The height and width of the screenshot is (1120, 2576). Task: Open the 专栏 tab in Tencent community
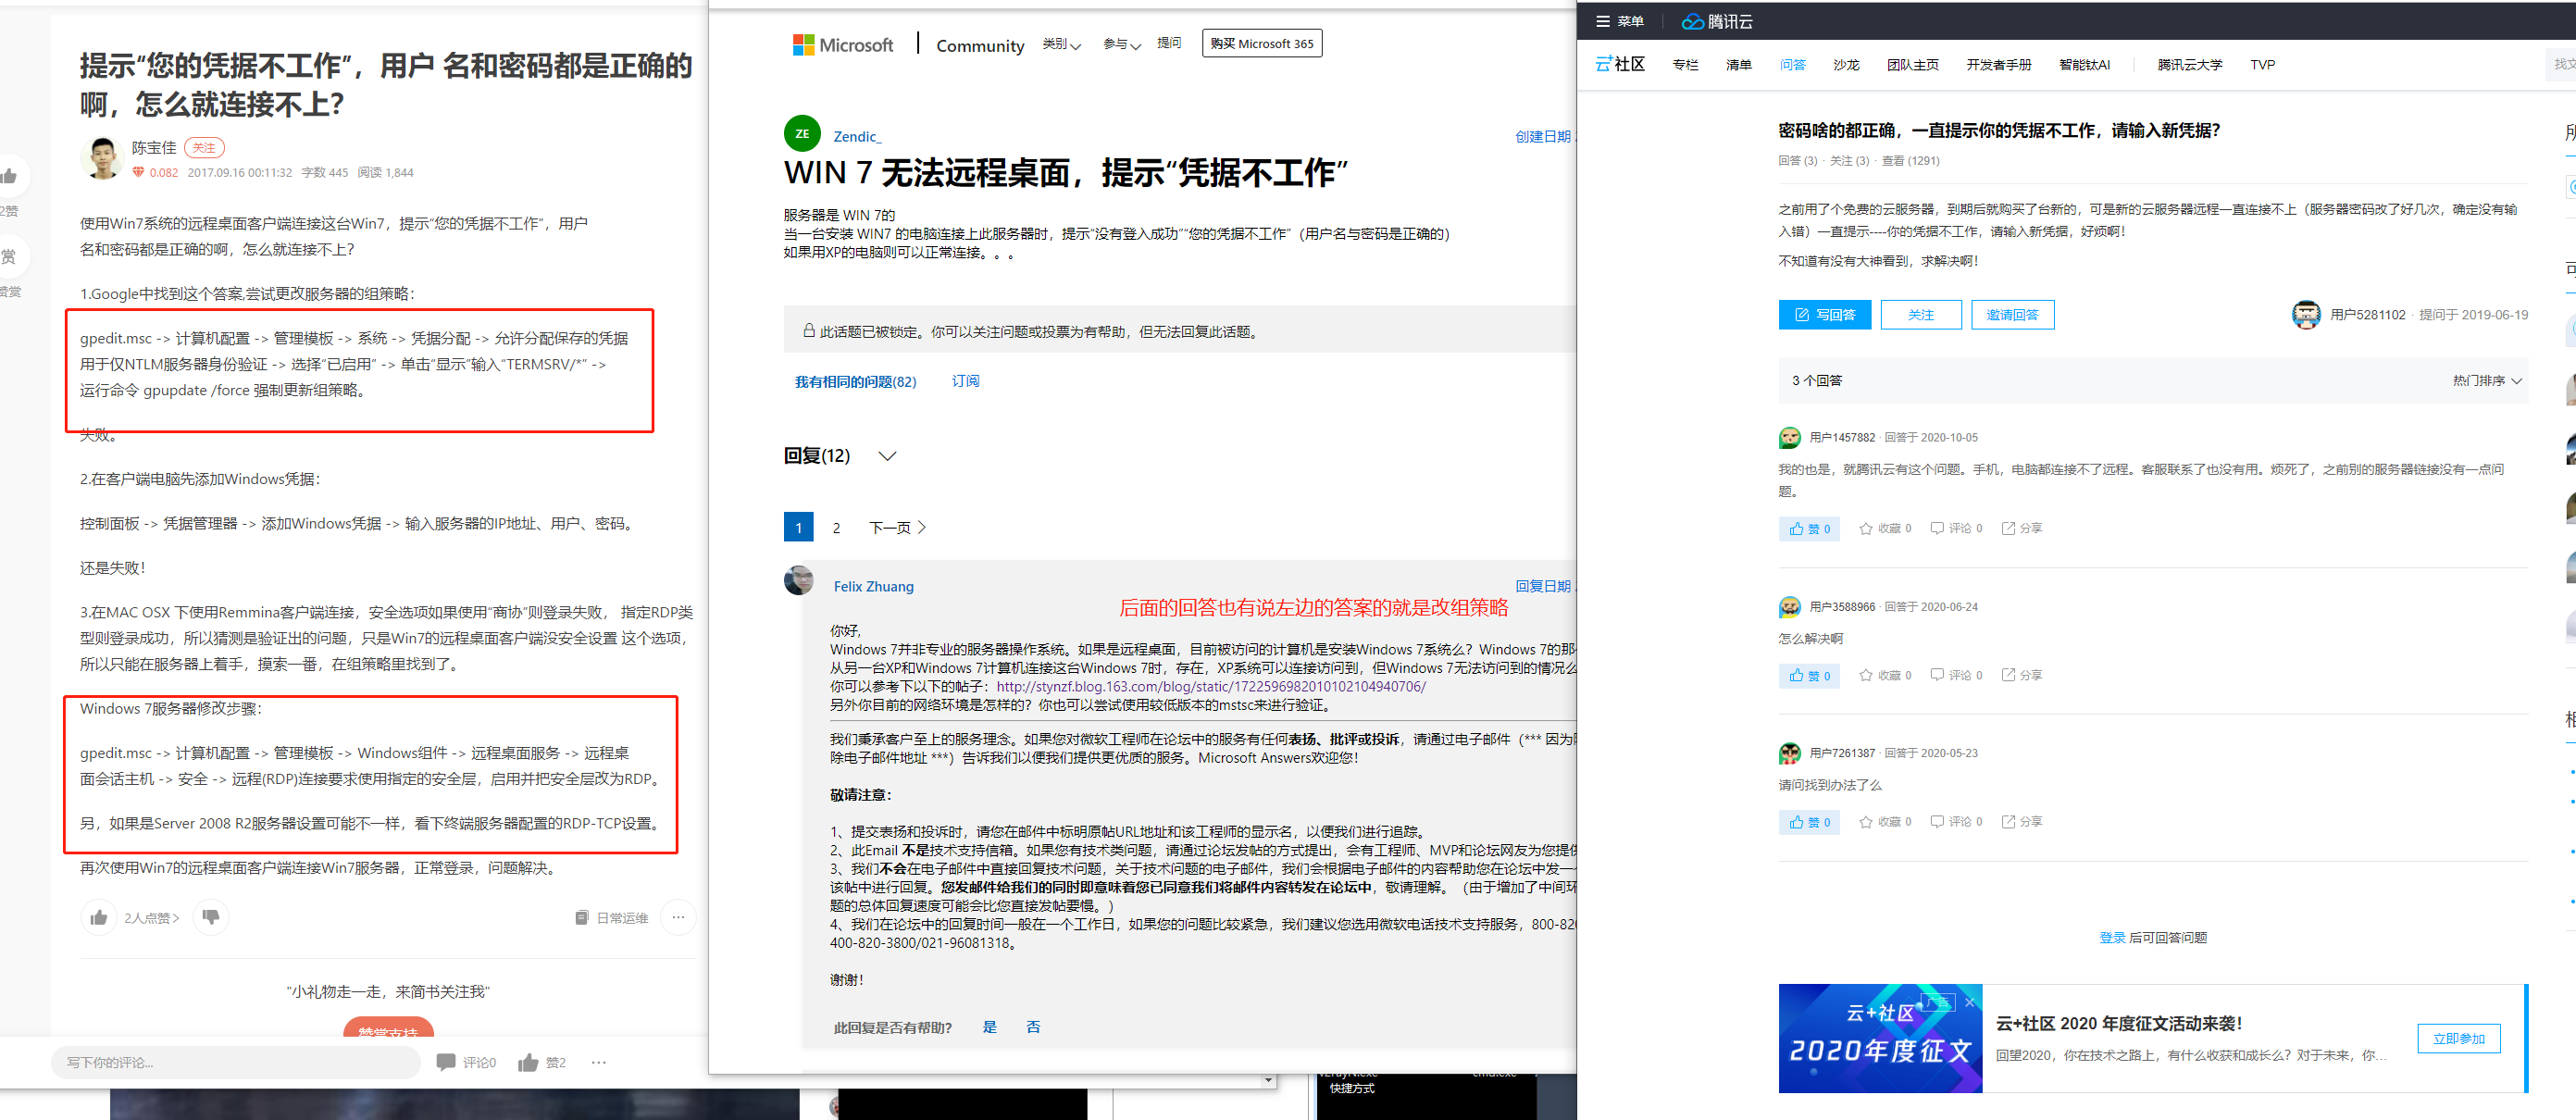point(1685,65)
